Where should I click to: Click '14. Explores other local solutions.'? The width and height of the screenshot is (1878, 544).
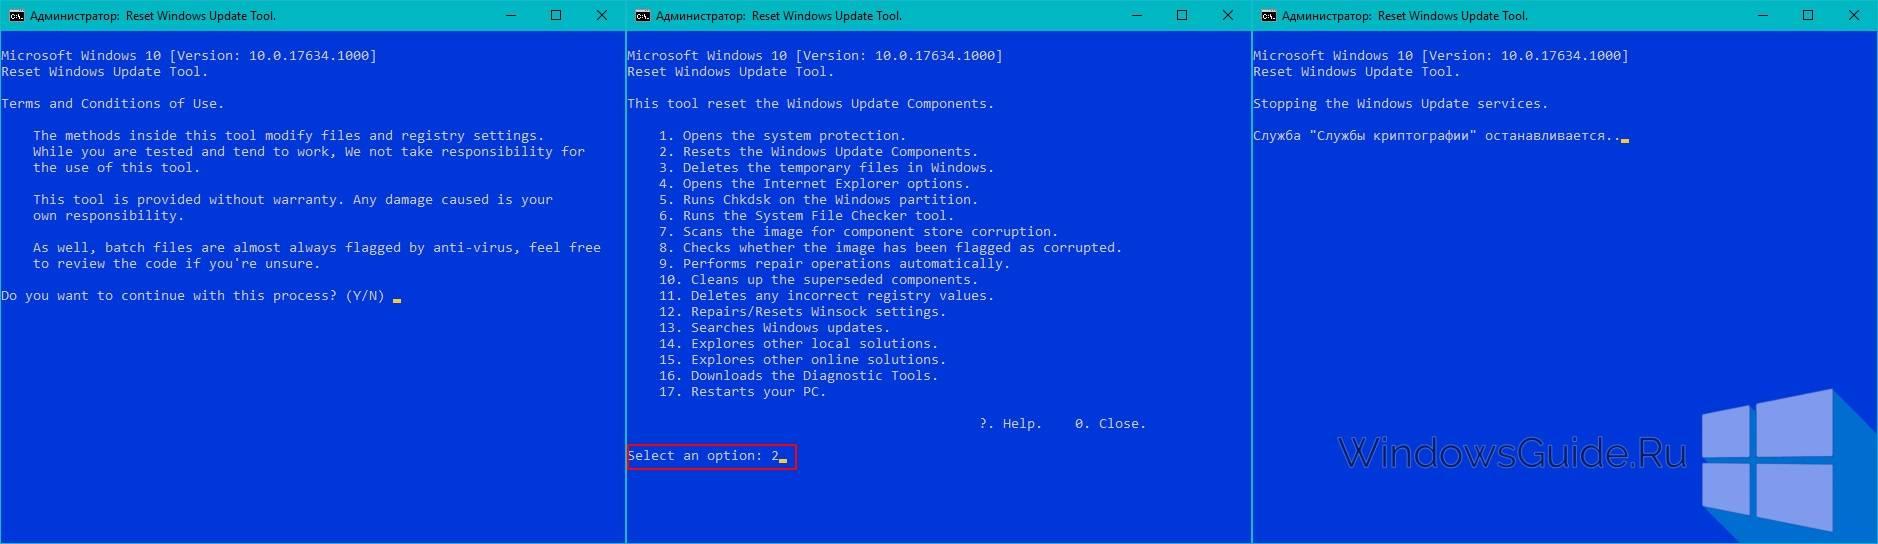798,344
